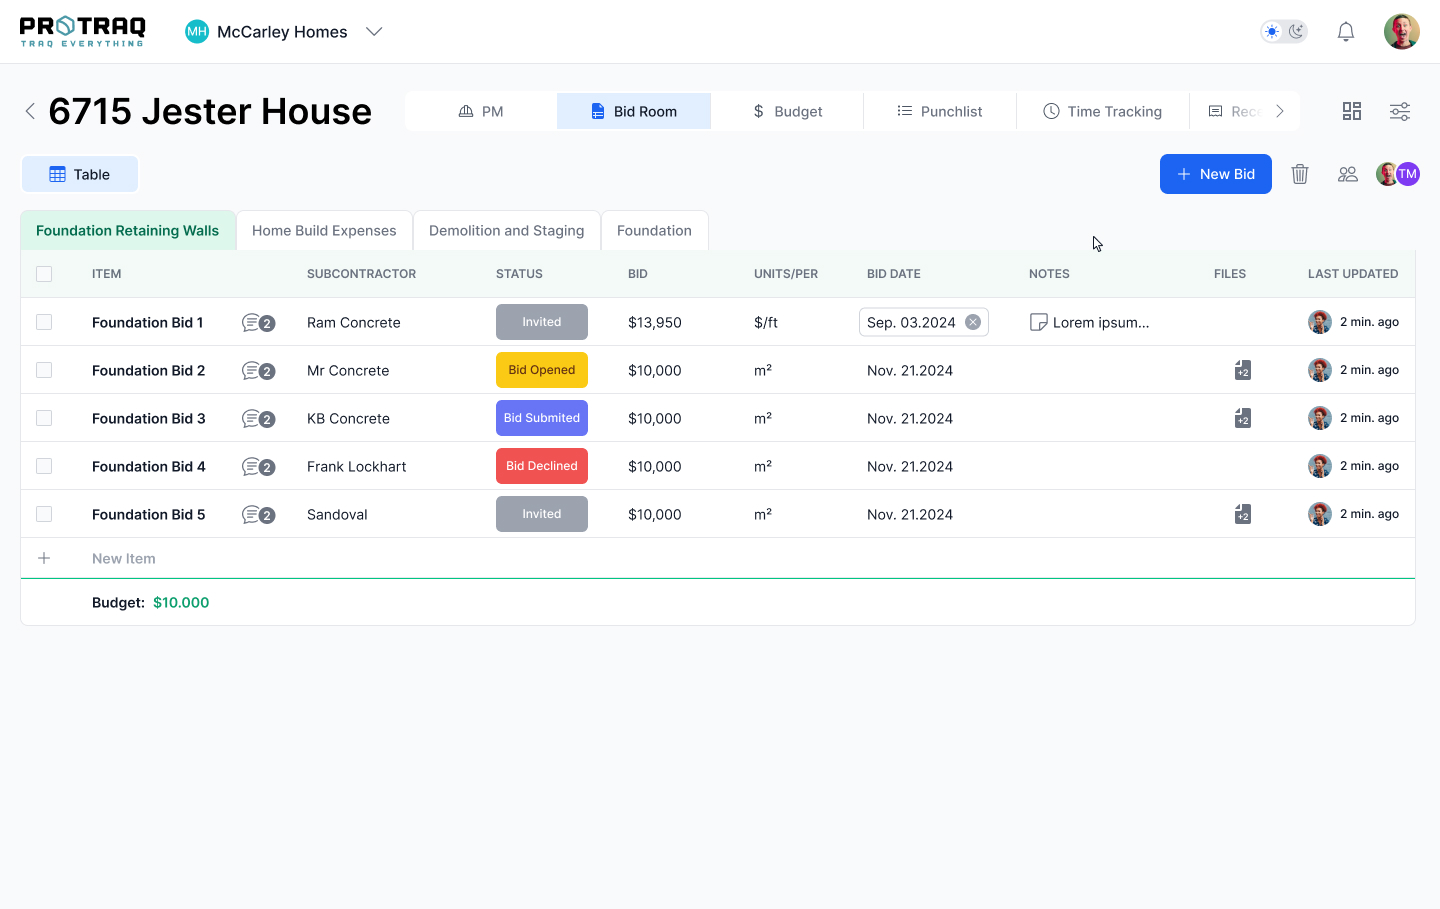Add a New Item row

tap(123, 559)
